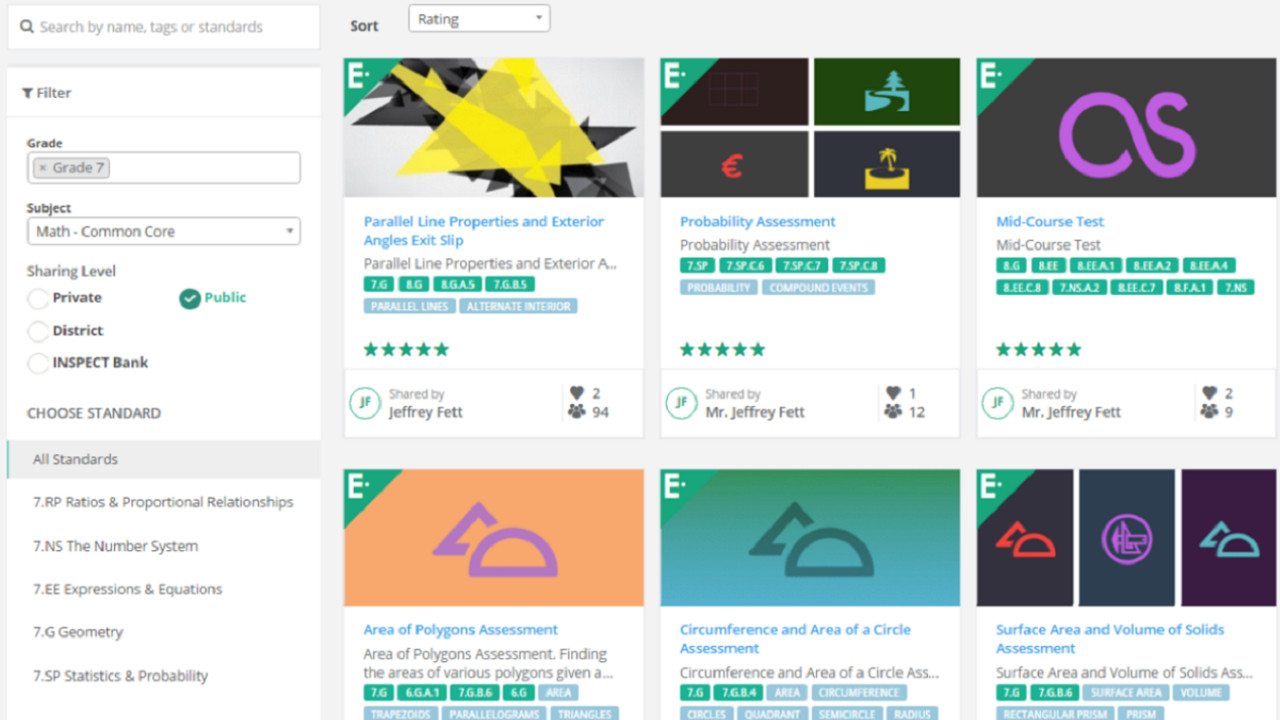The image size is (1280, 720).
Task: Select the Private sharing level
Action: [38, 298]
